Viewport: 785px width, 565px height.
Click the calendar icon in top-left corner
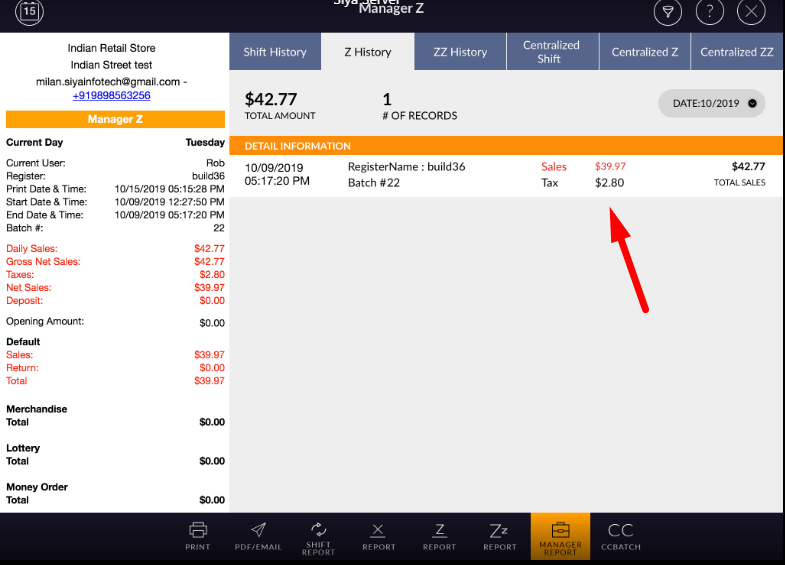[30, 12]
